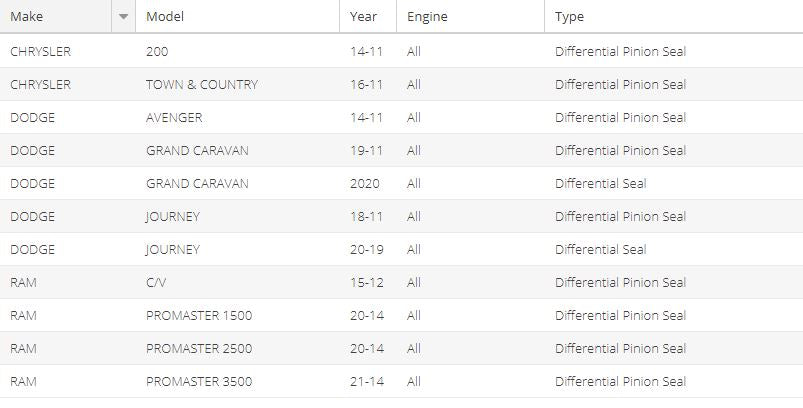Click the Engine column header

[470, 16]
